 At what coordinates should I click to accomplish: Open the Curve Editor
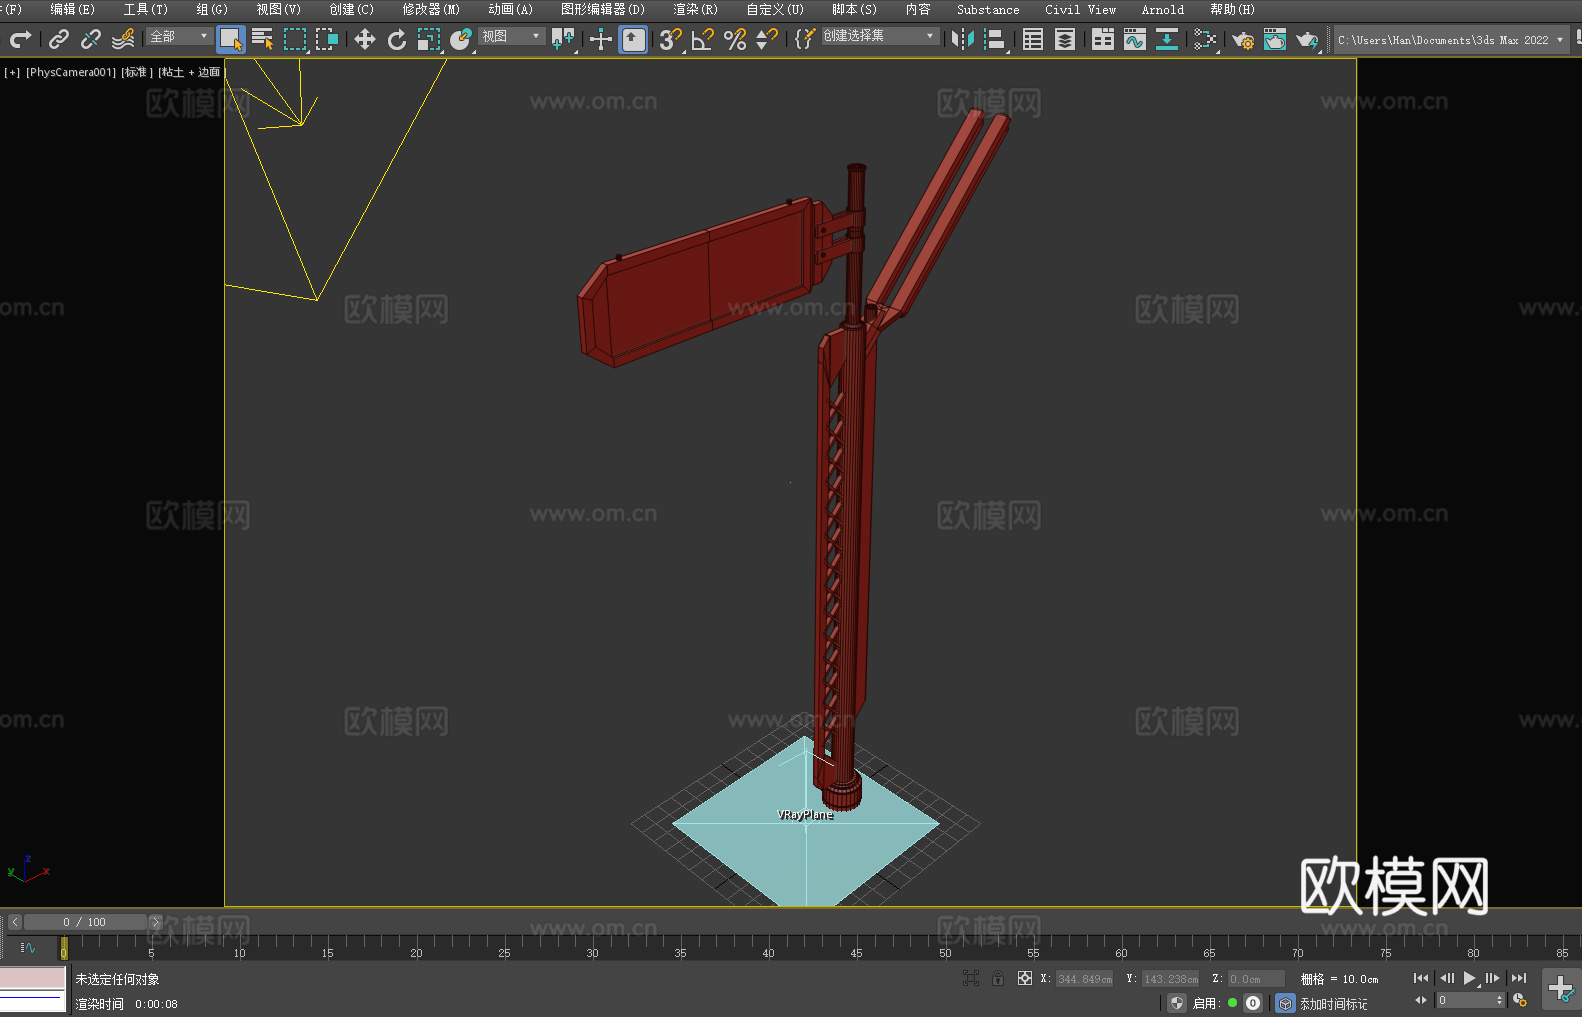(x=1134, y=39)
